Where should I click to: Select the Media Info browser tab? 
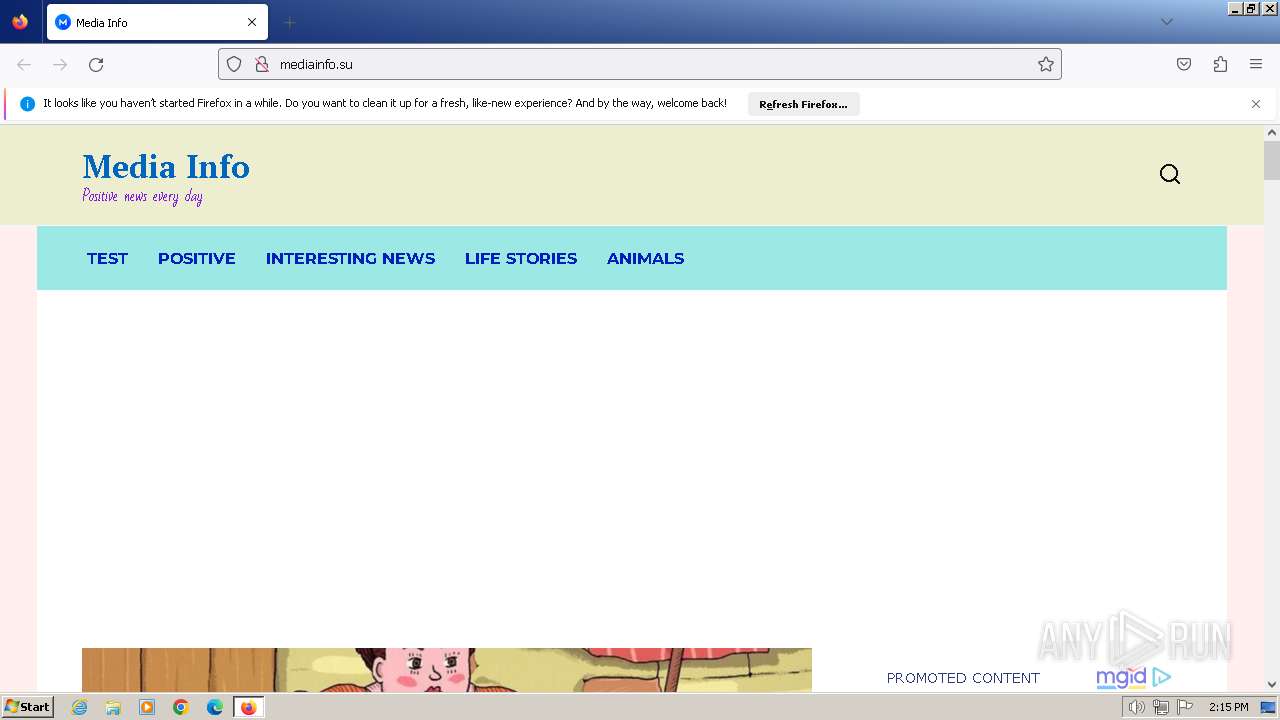157,22
